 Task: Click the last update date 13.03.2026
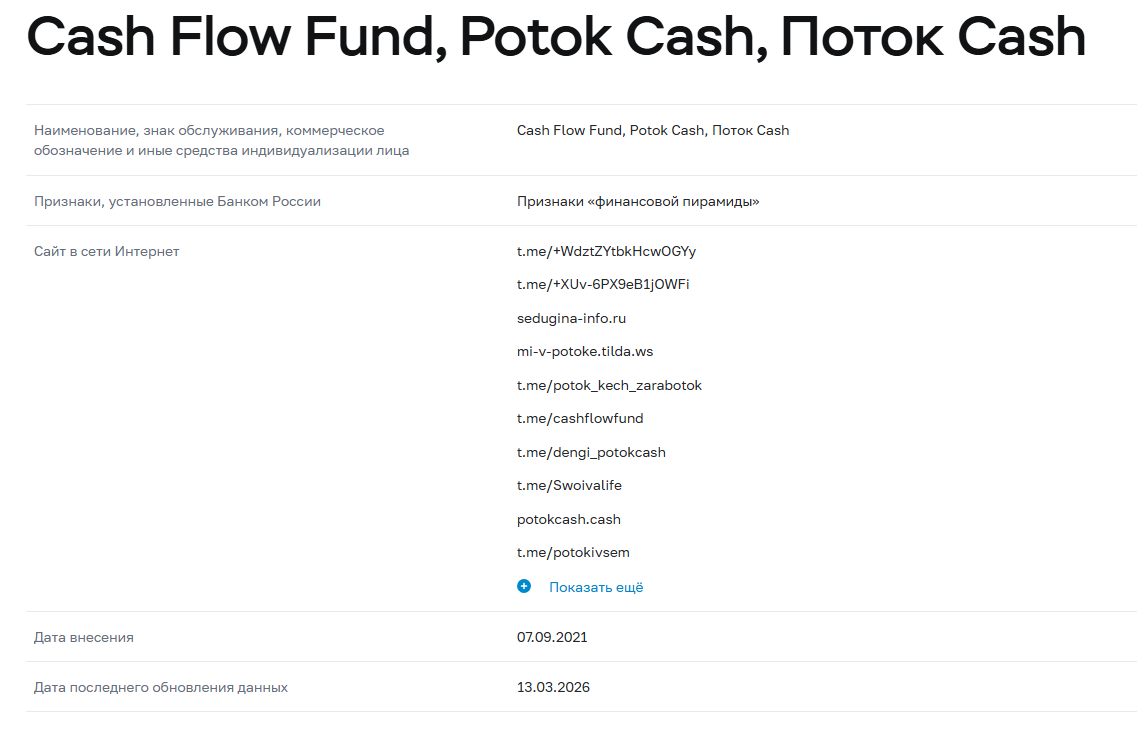(553, 687)
